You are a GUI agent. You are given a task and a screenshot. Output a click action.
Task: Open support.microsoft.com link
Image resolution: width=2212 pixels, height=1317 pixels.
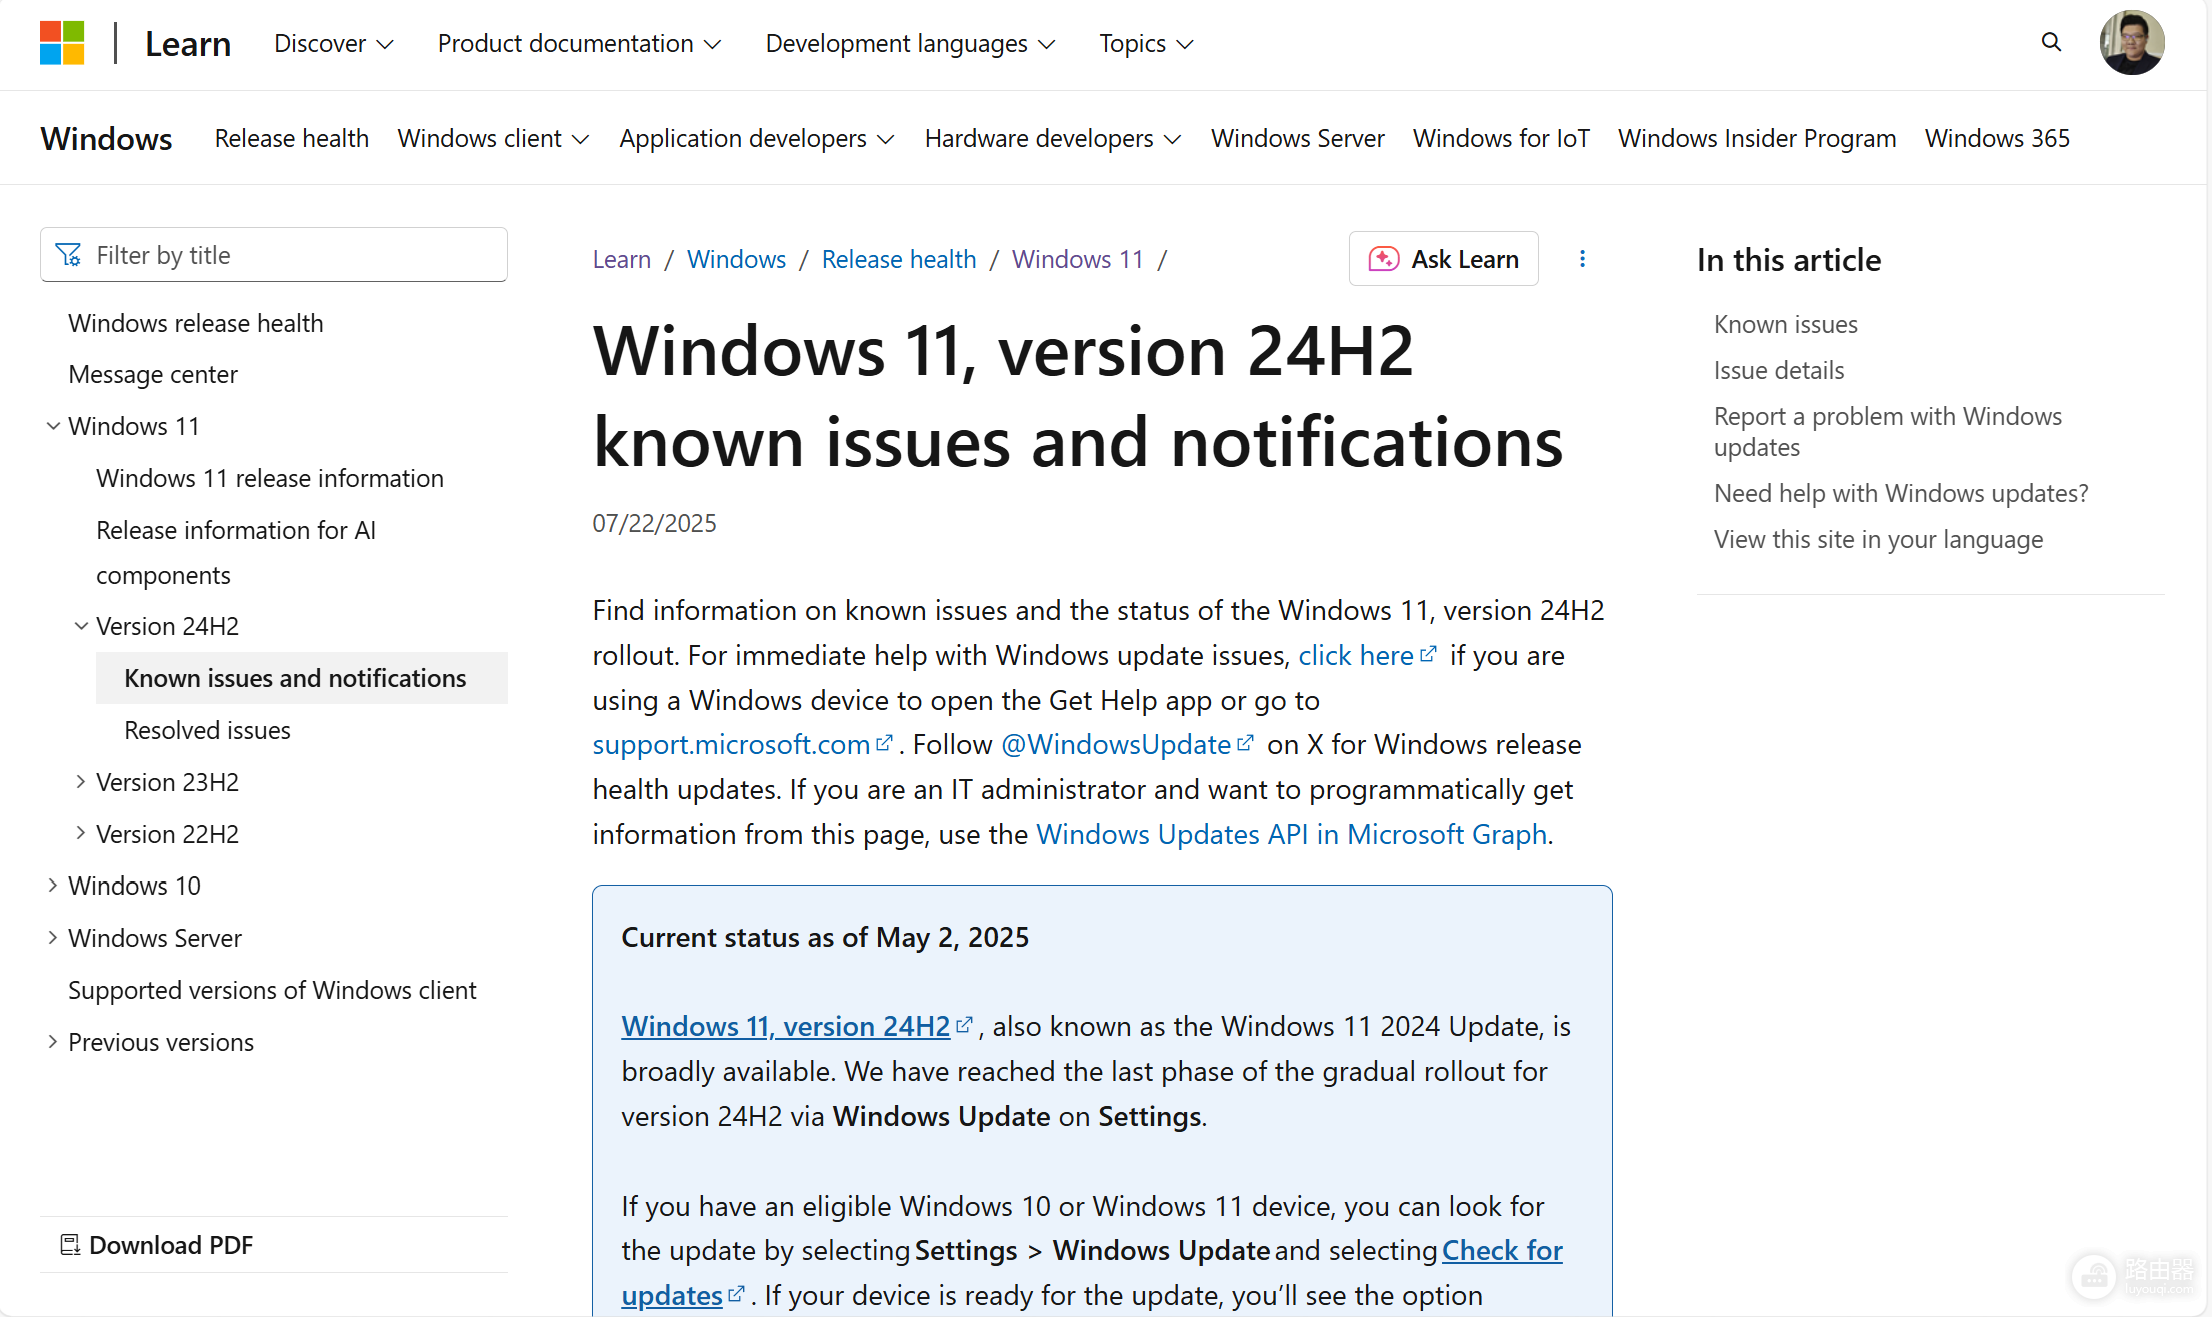click(731, 744)
